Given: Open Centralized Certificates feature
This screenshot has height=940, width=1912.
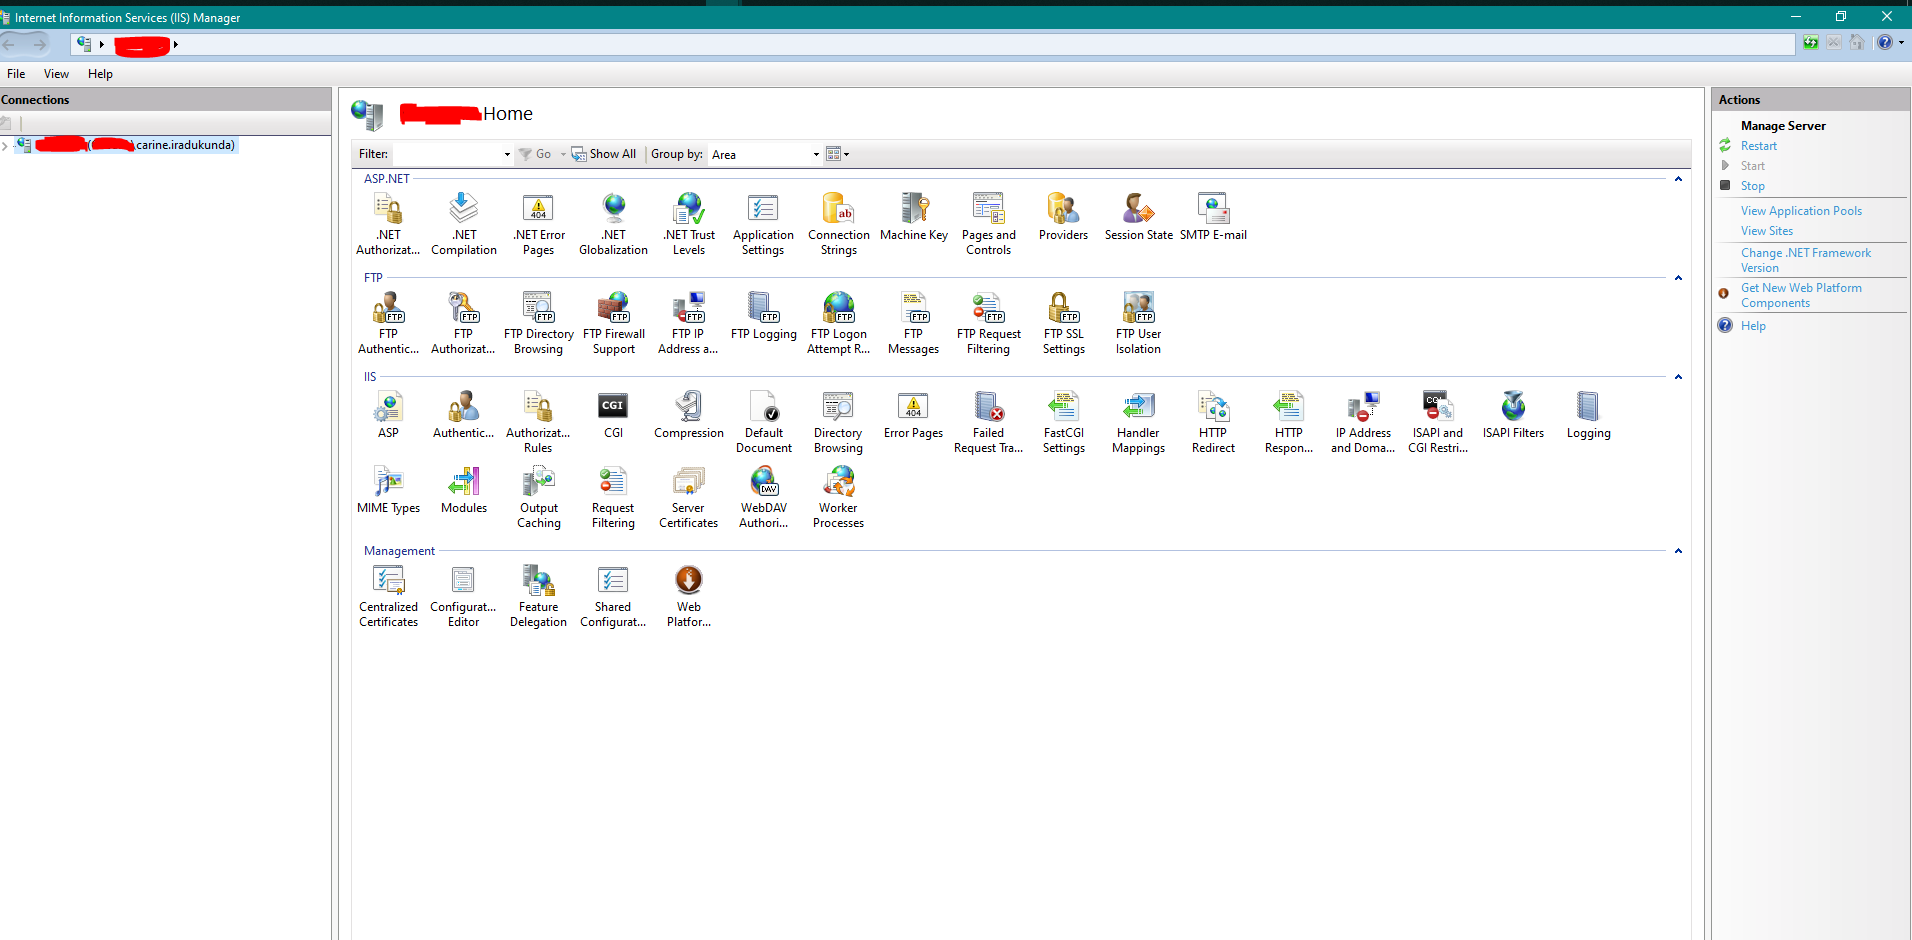Looking at the screenshot, I should click(388, 596).
